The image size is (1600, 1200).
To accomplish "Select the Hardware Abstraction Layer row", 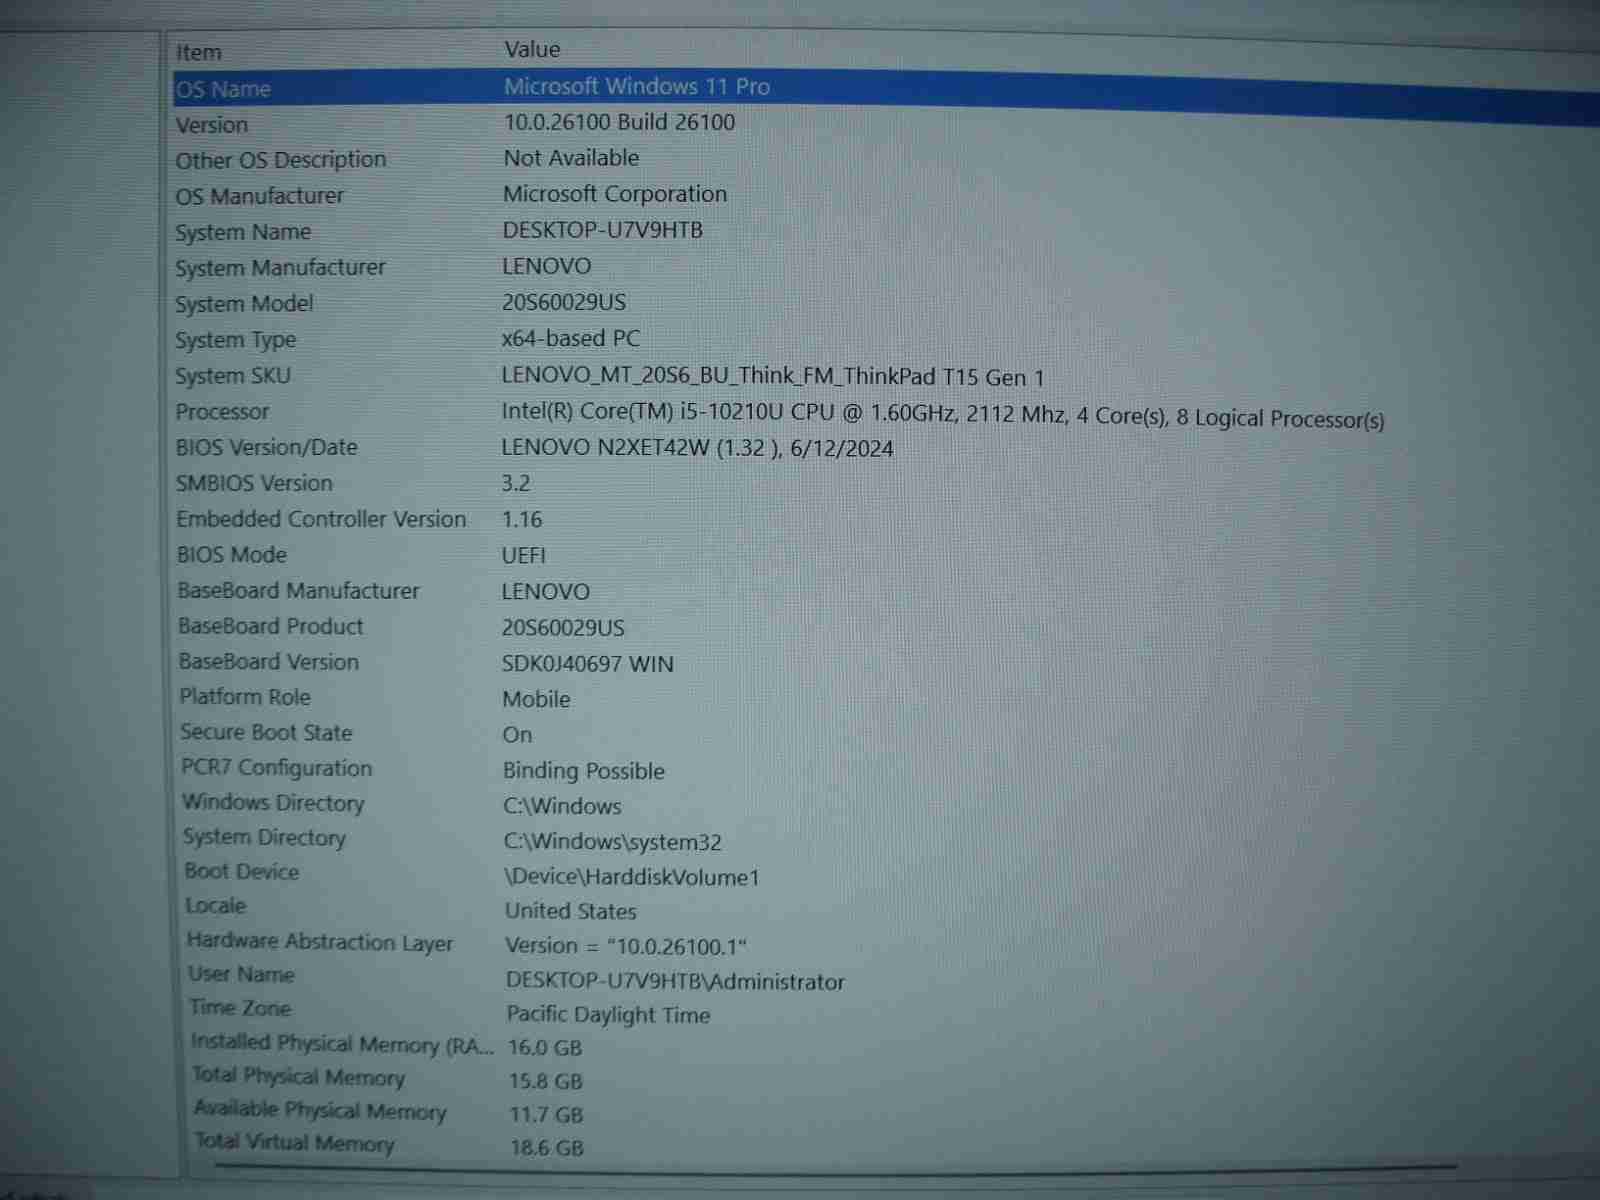I will pyautogui.click(x=320, y=942).
